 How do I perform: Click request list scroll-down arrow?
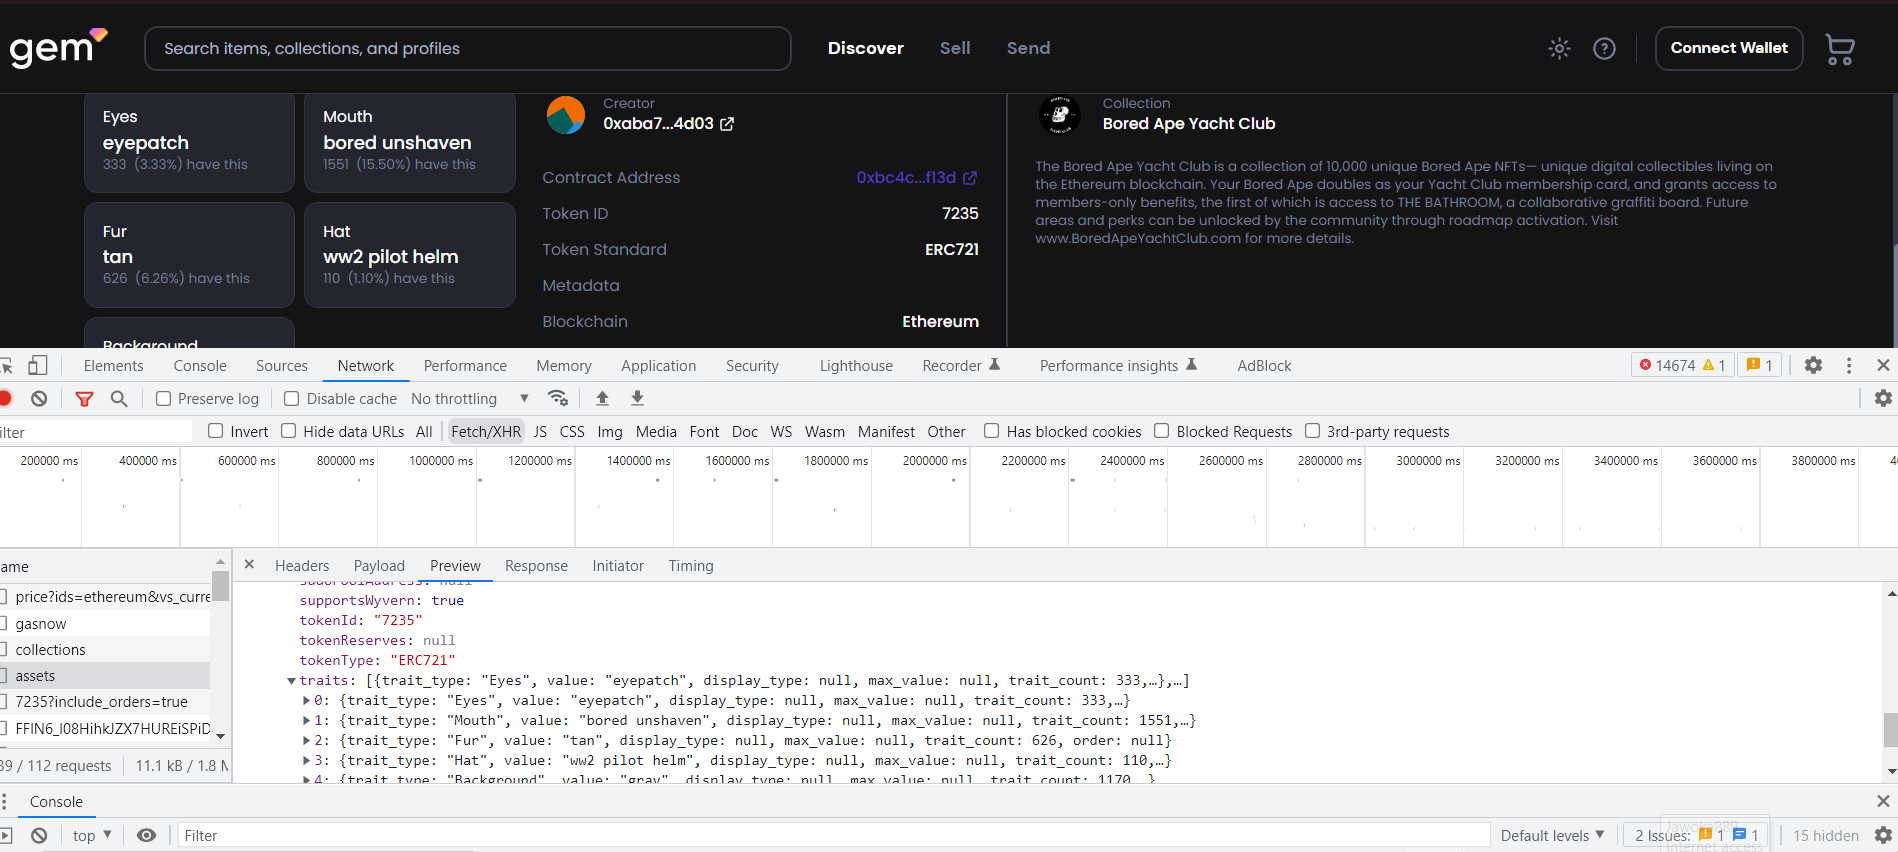[221, 735]
